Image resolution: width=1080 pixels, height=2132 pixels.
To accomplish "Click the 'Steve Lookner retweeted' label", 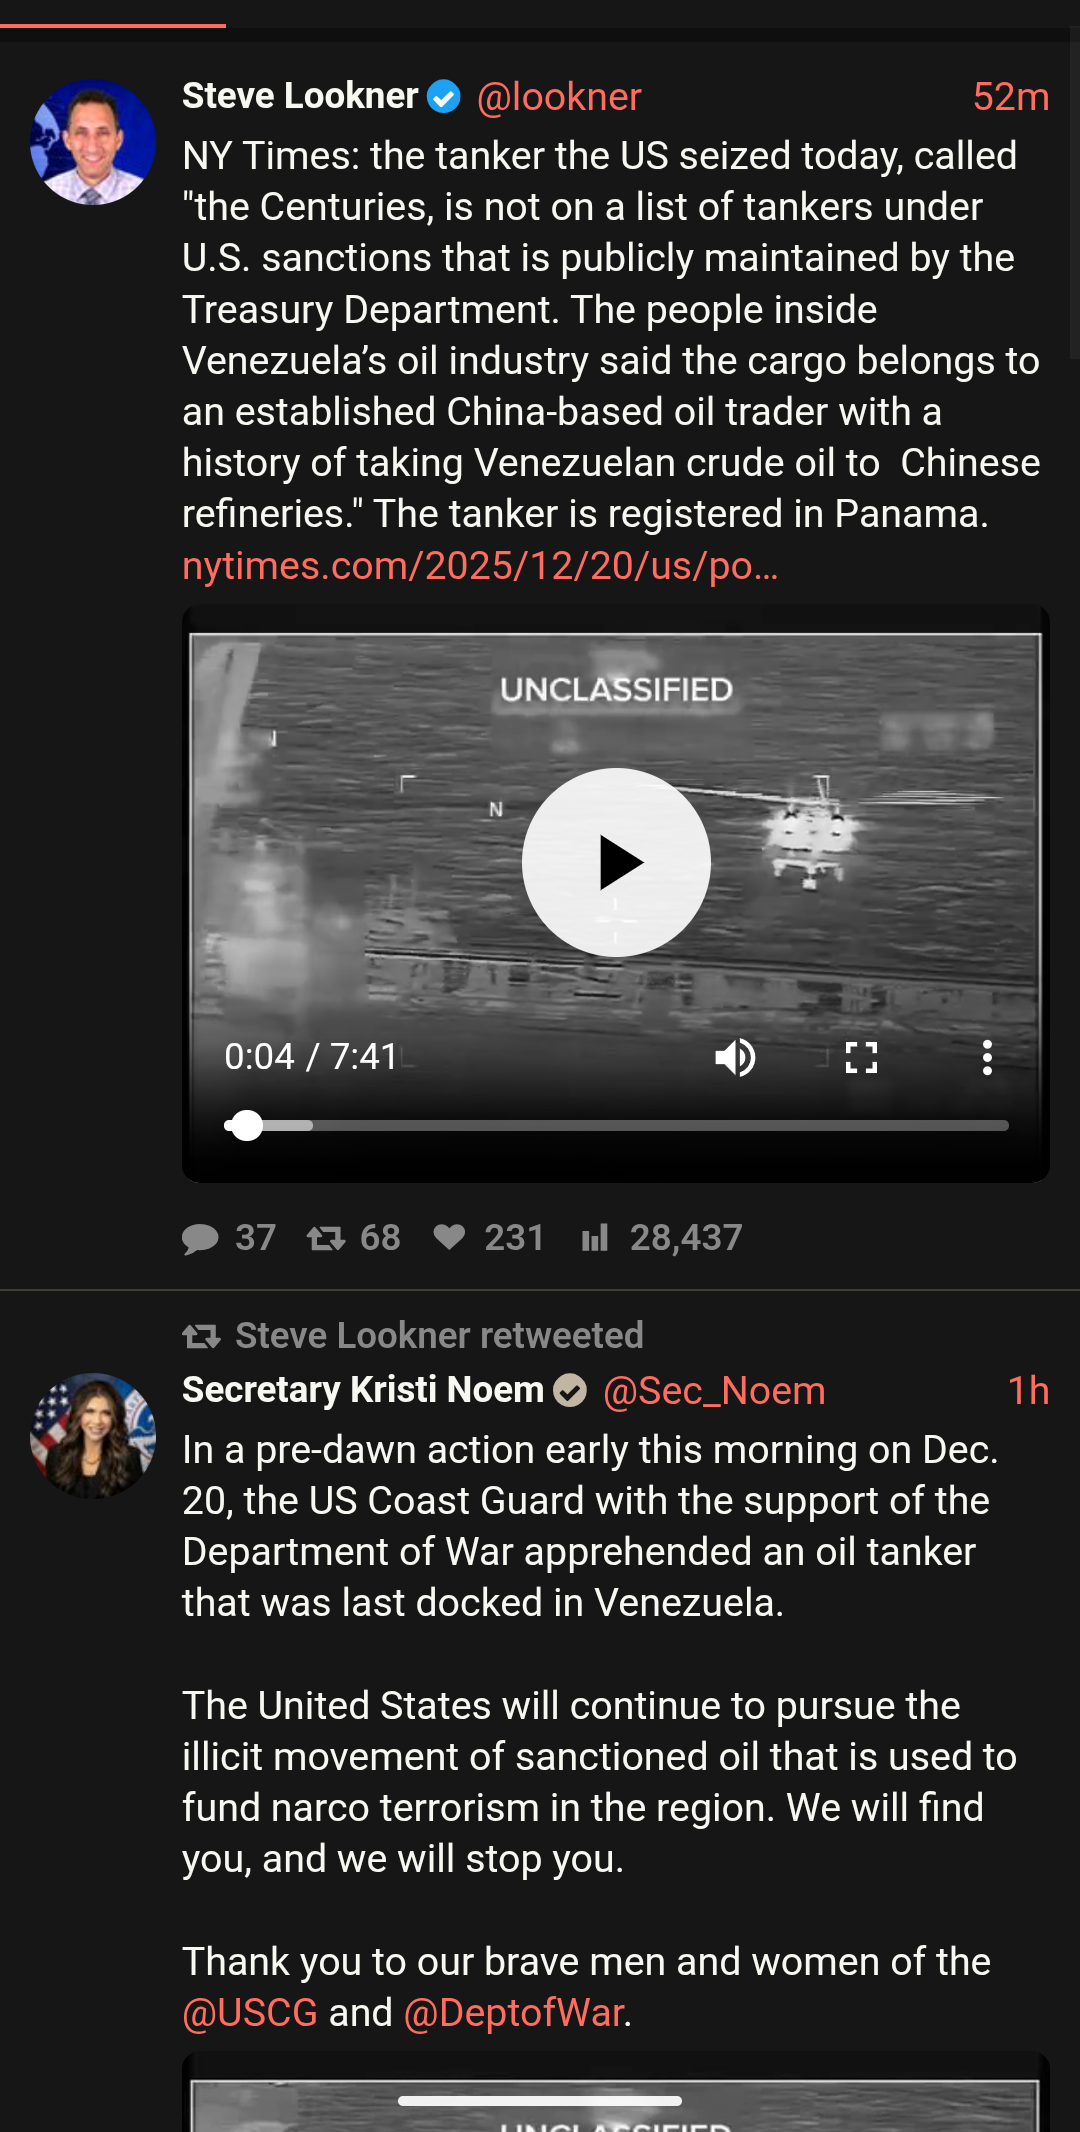I will pos(439,1335).
